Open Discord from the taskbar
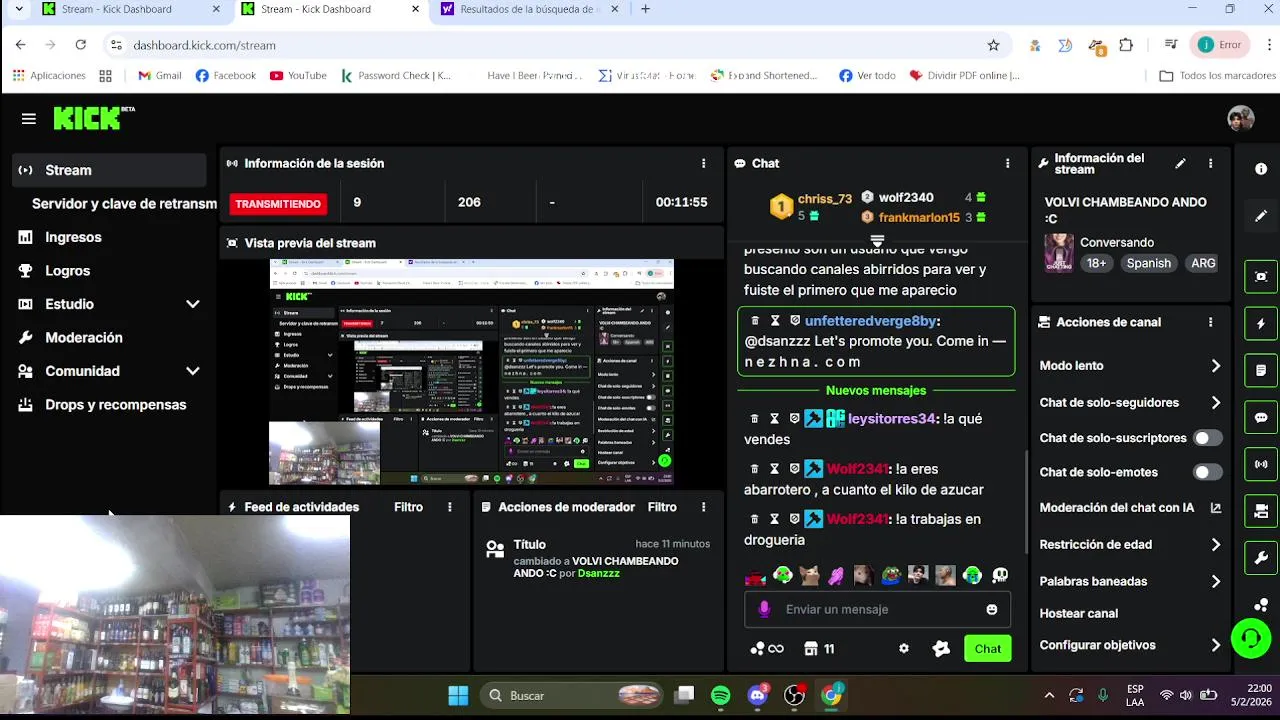The height and width of the screenshot is (720, 1280). [x=758, y=695]
